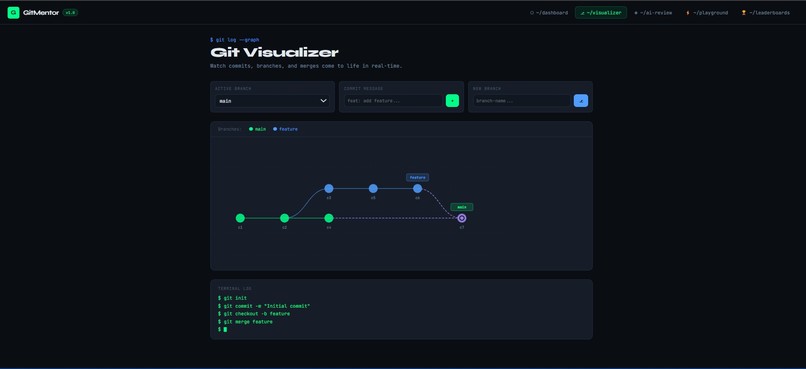
Task: Click the feature branch label tag
Action: [417, 177]
